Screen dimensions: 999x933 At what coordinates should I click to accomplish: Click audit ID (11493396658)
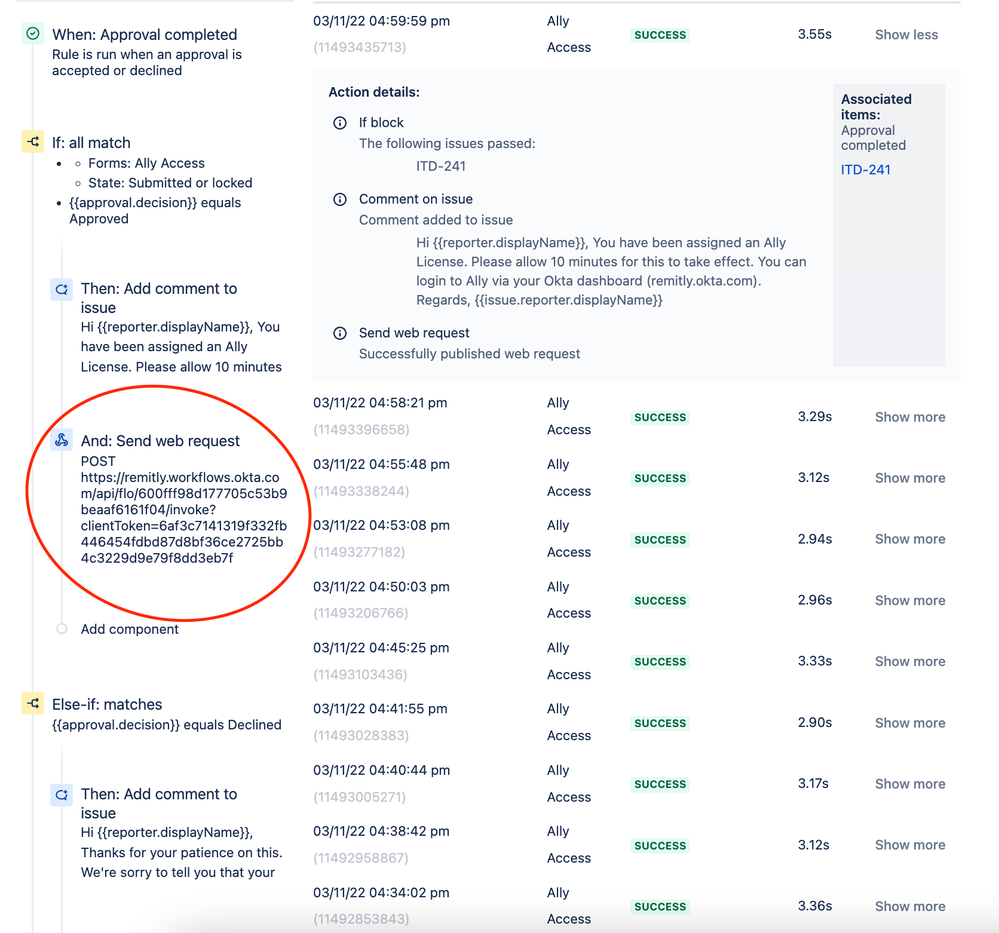tap(361, 430)
